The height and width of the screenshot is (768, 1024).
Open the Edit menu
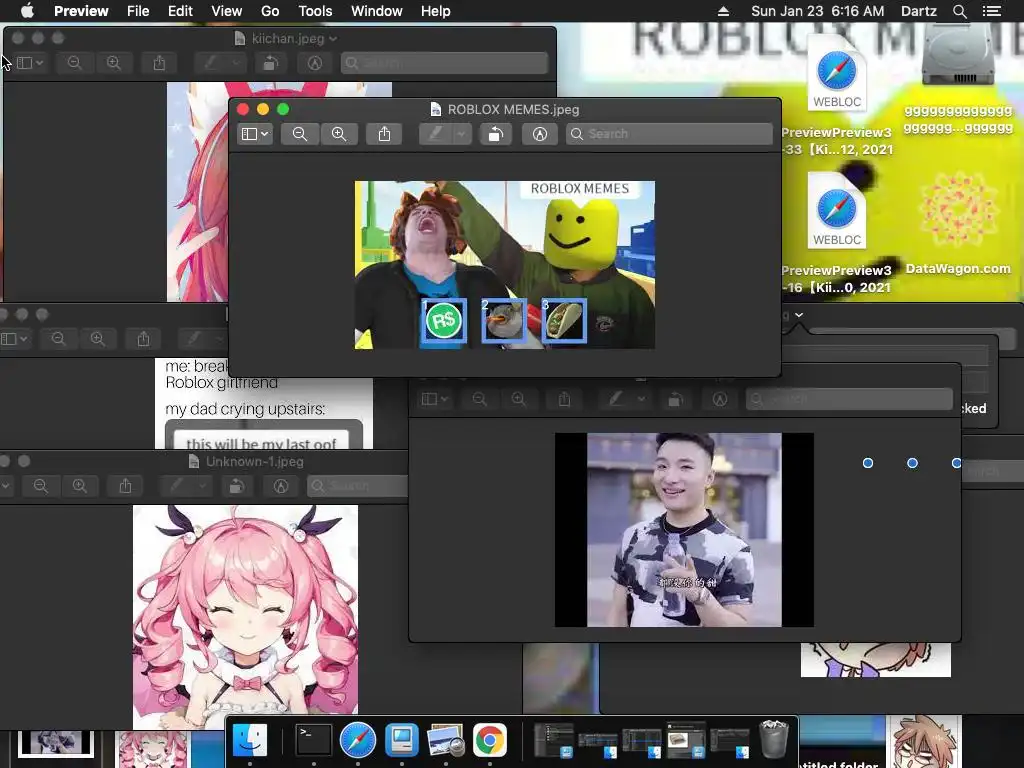180,11
